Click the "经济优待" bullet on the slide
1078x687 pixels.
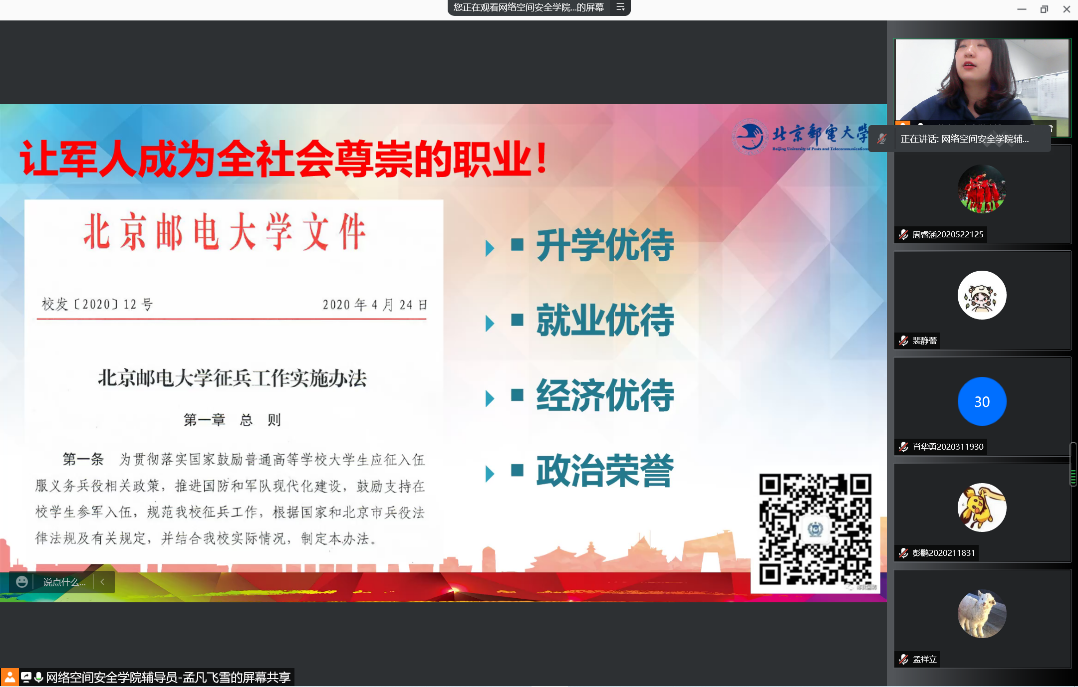coord(605,395)
